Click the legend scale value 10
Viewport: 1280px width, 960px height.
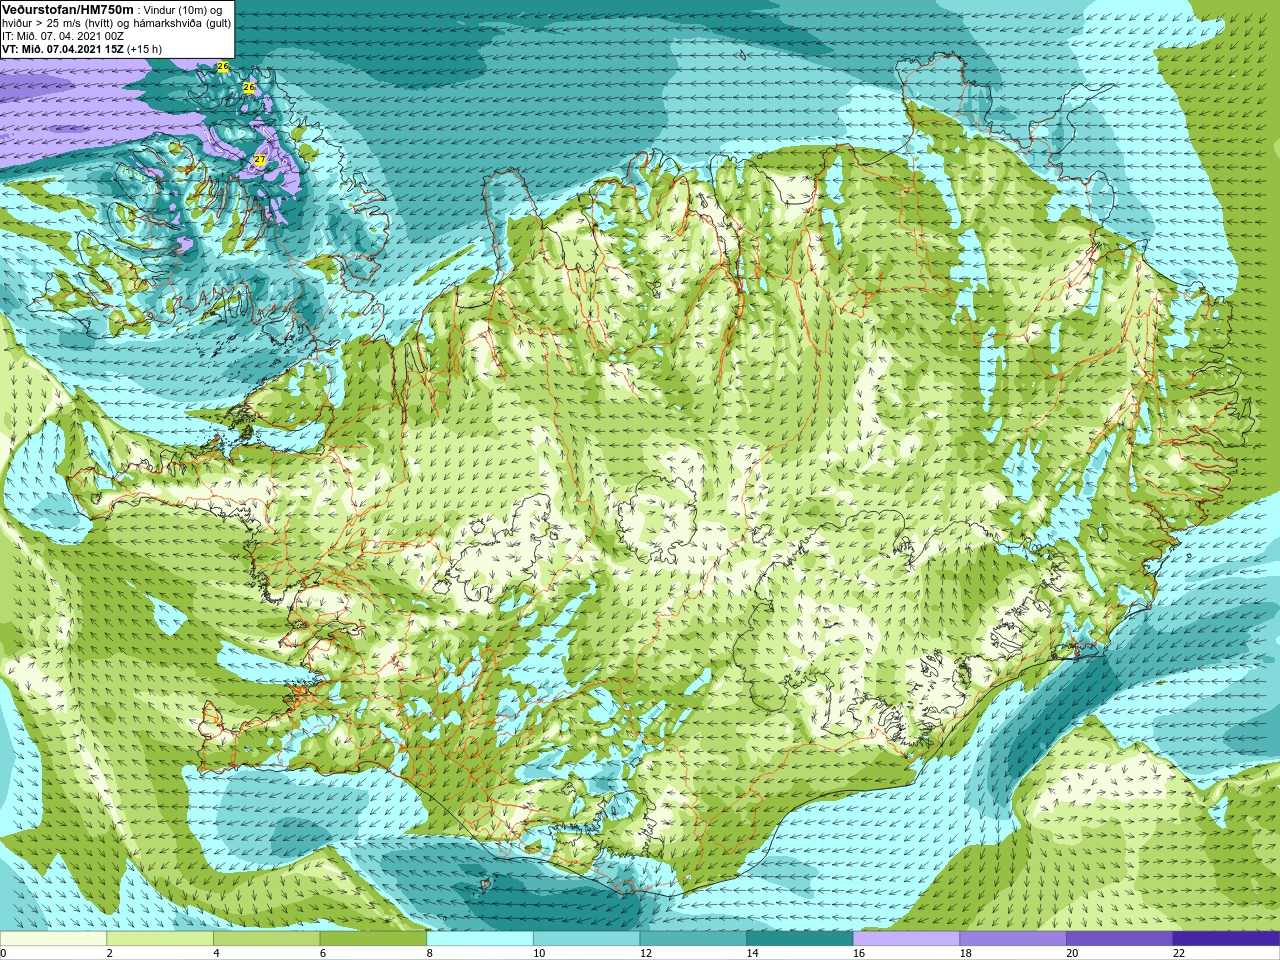[x=539, y=953]
